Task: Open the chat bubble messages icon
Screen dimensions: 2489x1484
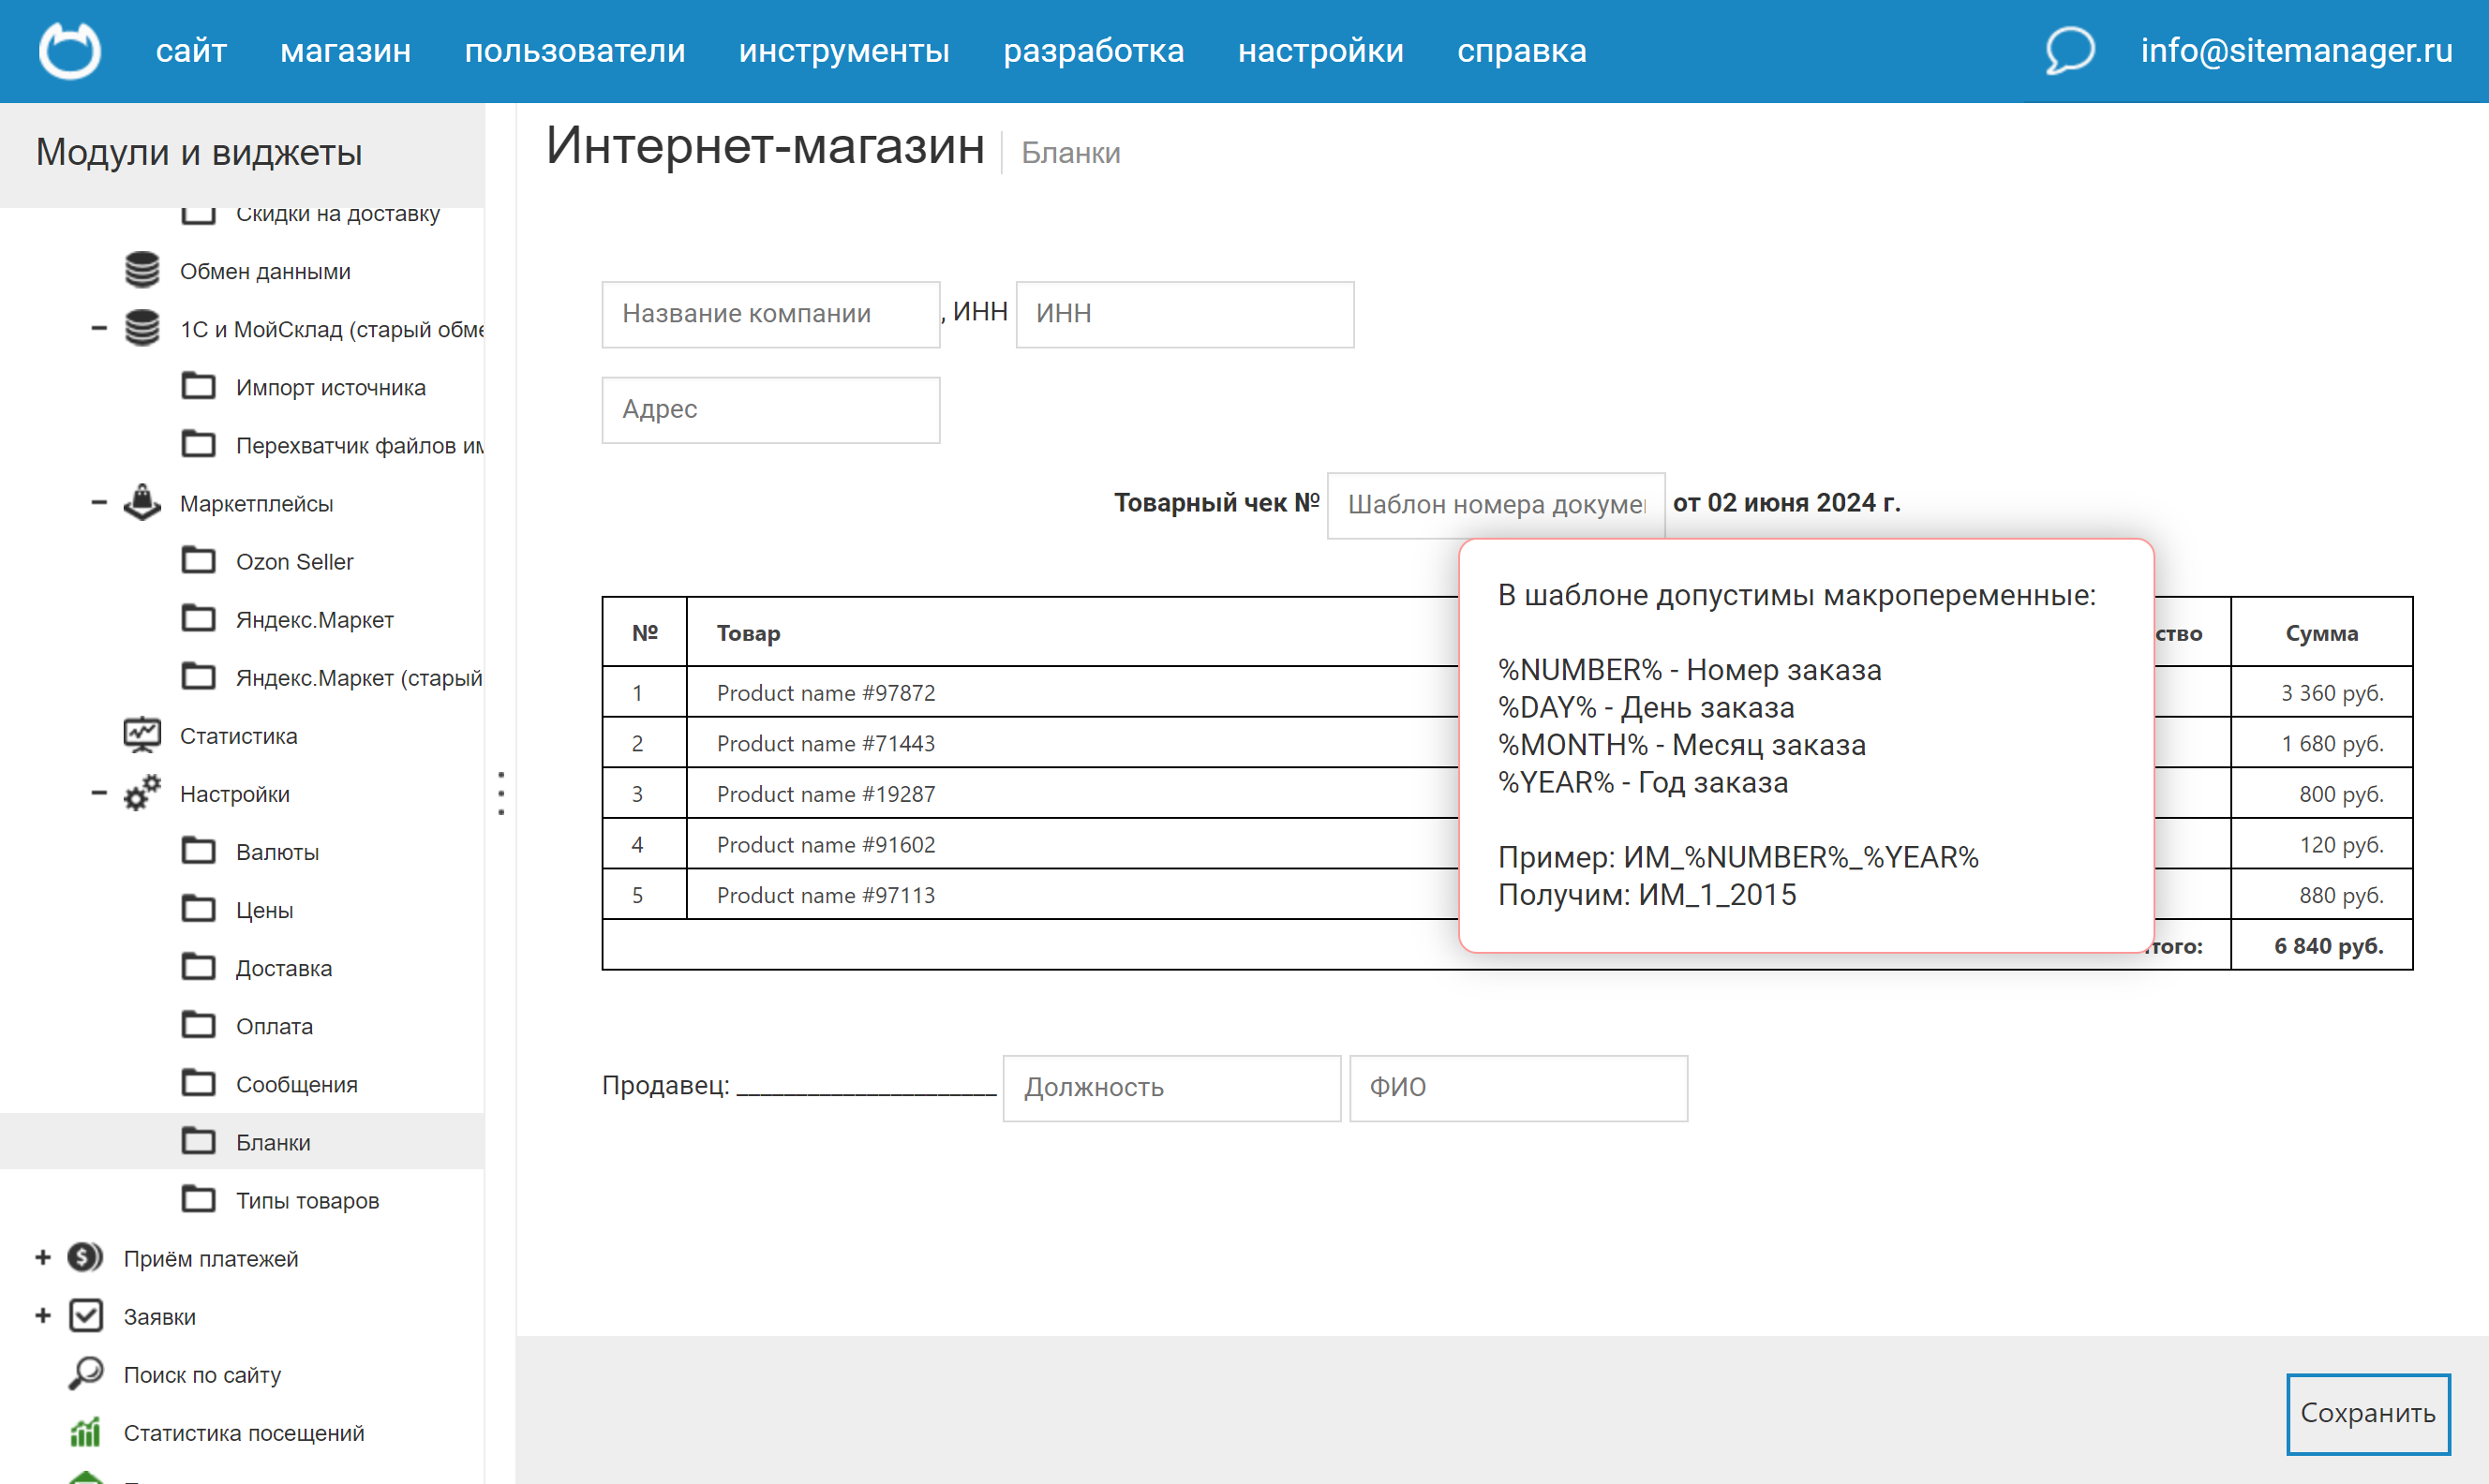Action: point(2069,50)
